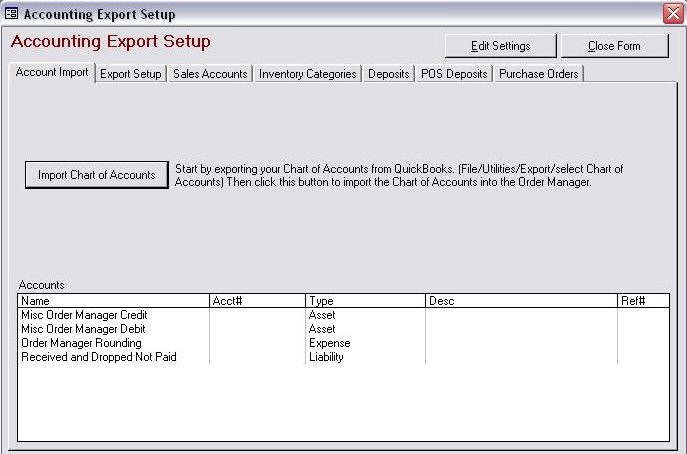687x454 pixels.
Task: Open the Sales Accounts tab
Action: [x=210, y=74]
